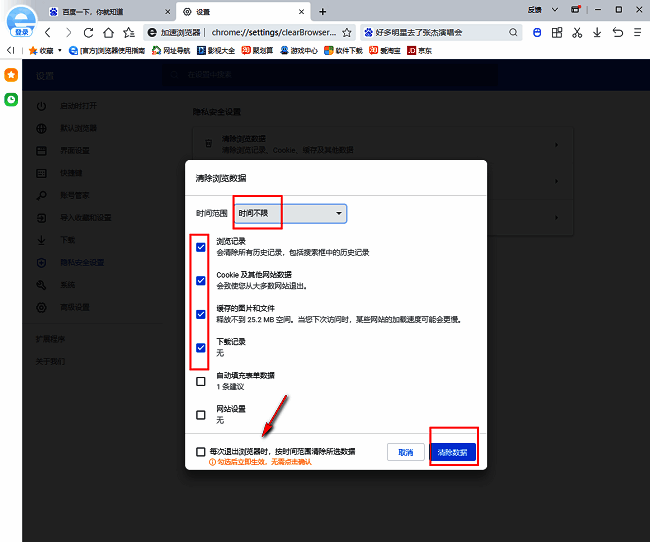This screenshot has height=542, width=650.
Task: Click the 清除数据 button
Action: (452, 452)
